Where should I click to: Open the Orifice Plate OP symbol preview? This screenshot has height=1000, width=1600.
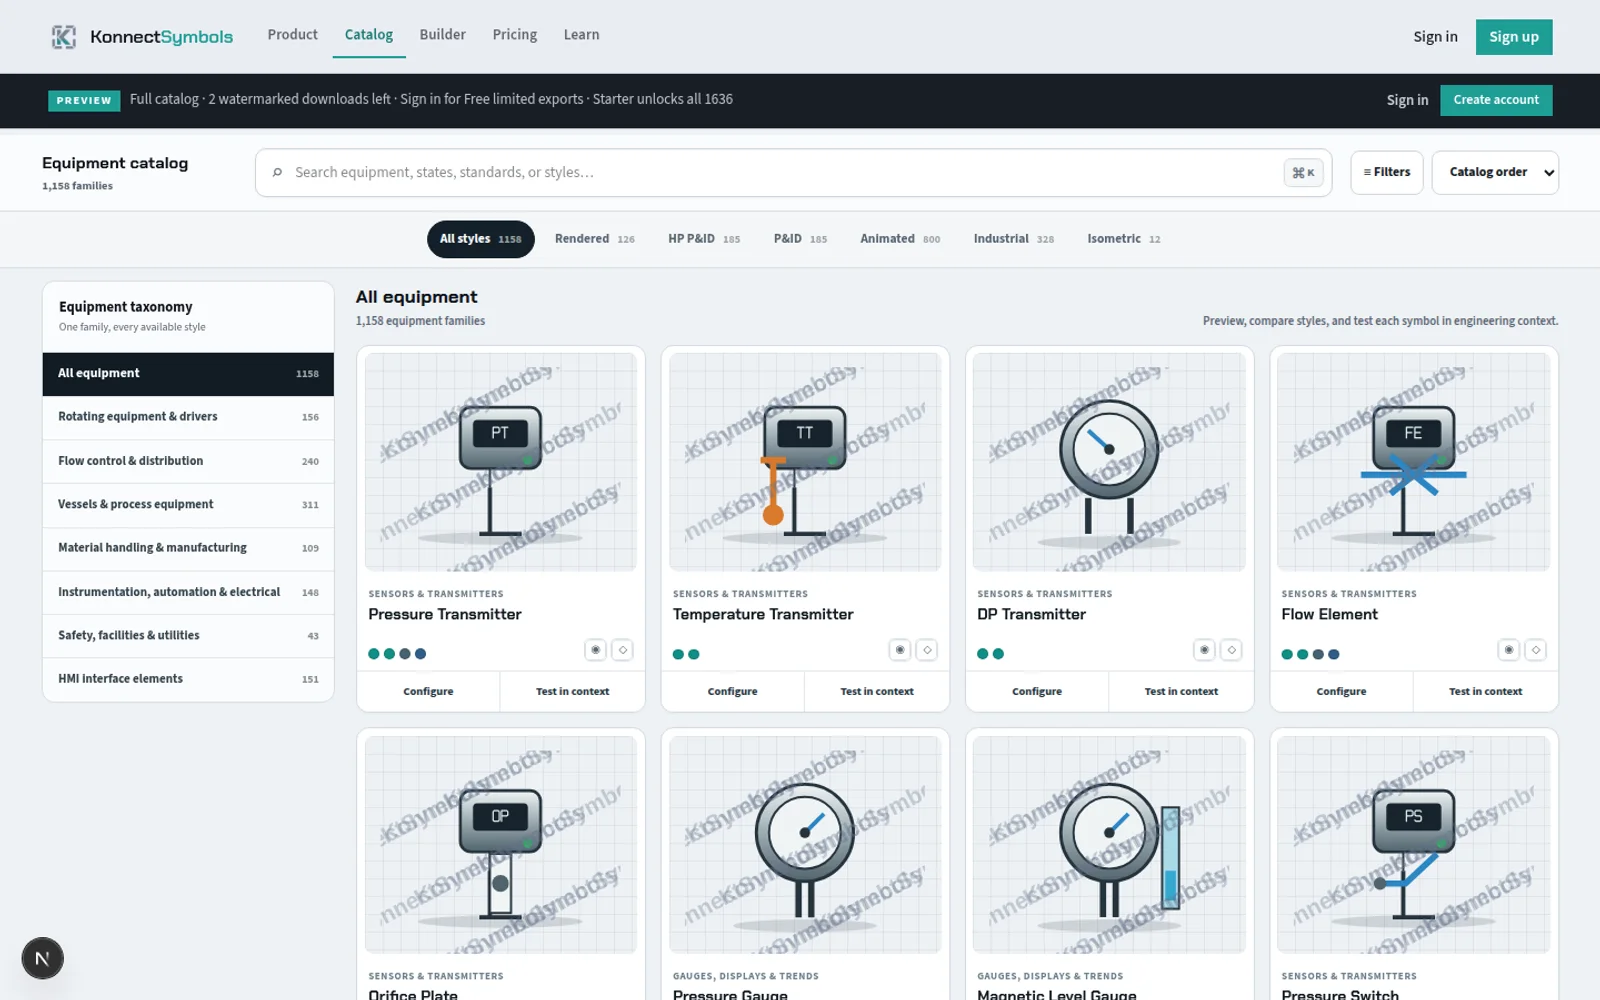click(501, 844)
